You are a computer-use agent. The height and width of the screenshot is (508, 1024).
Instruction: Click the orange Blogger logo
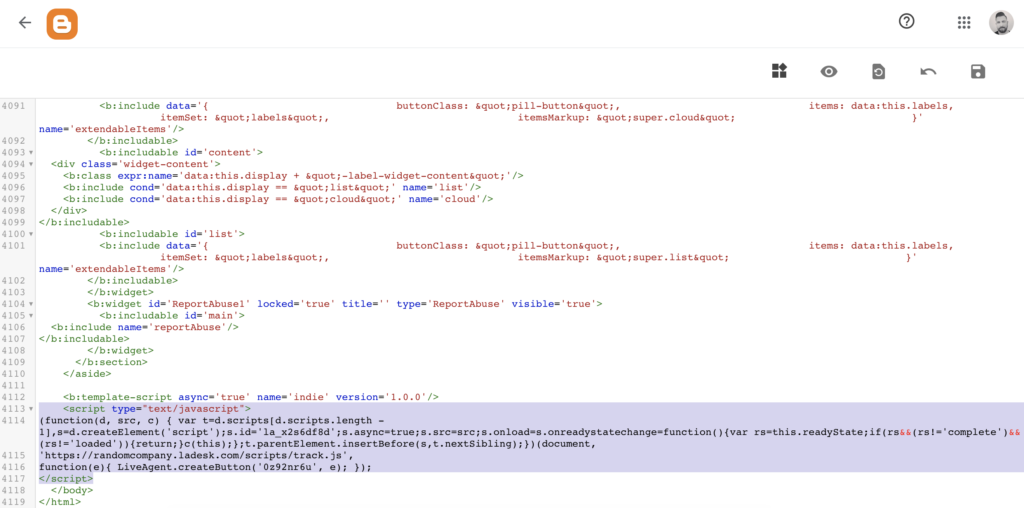click(62, 23)
